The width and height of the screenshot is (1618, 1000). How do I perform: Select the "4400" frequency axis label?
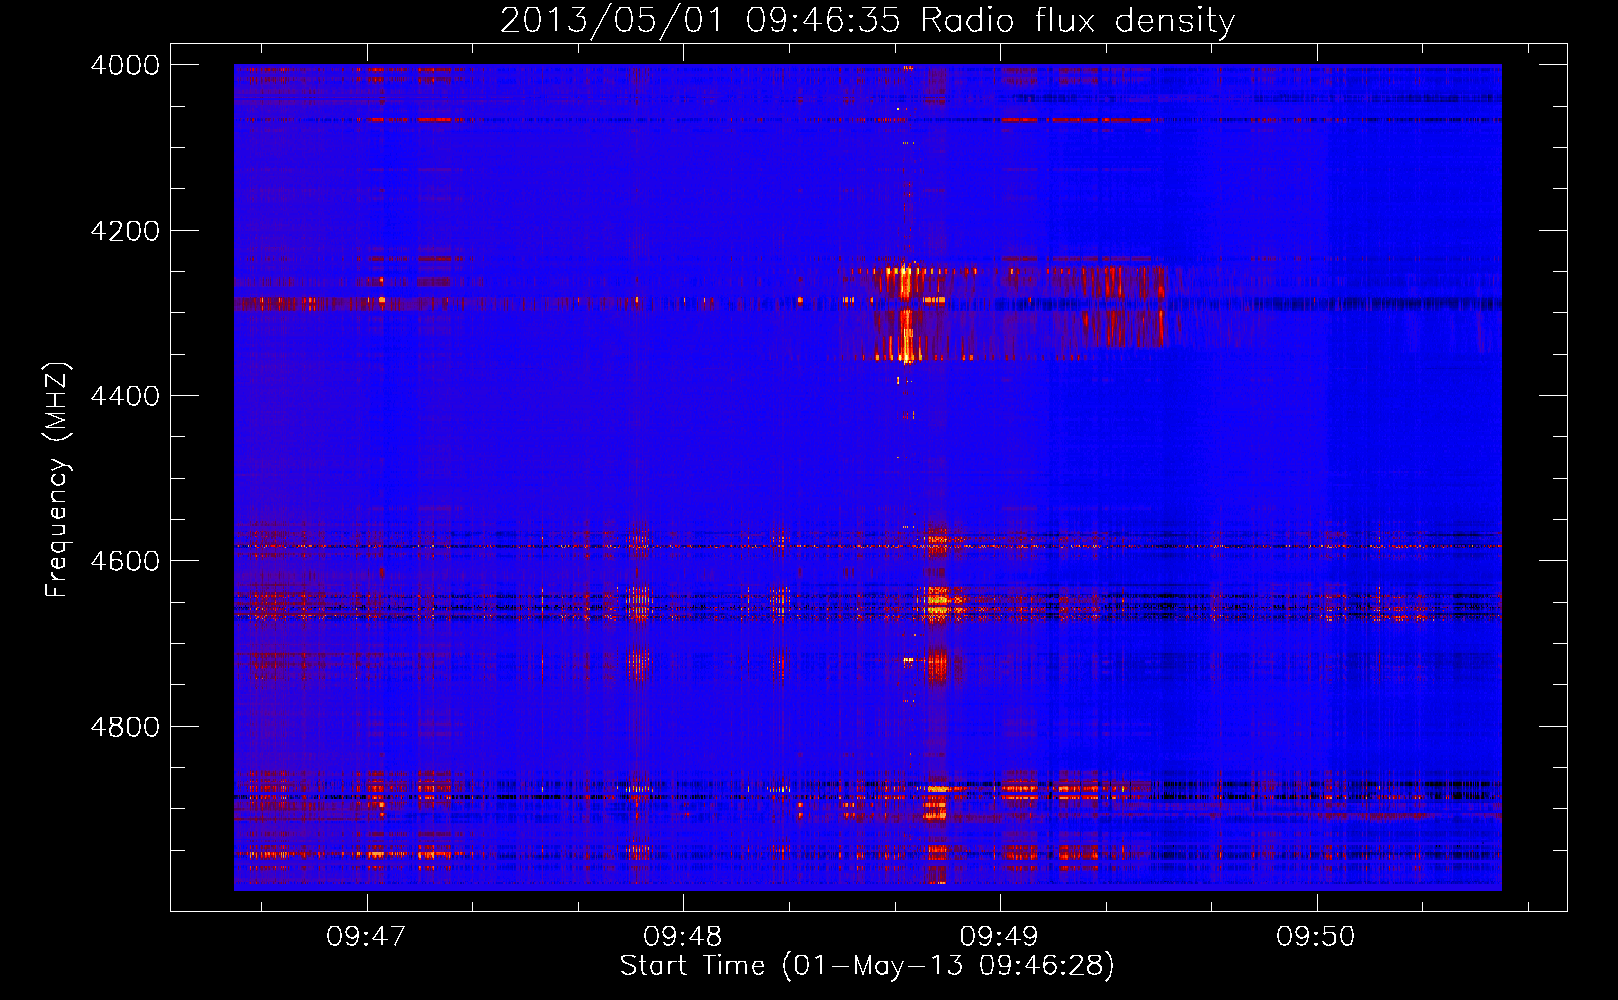coord(125,396)
